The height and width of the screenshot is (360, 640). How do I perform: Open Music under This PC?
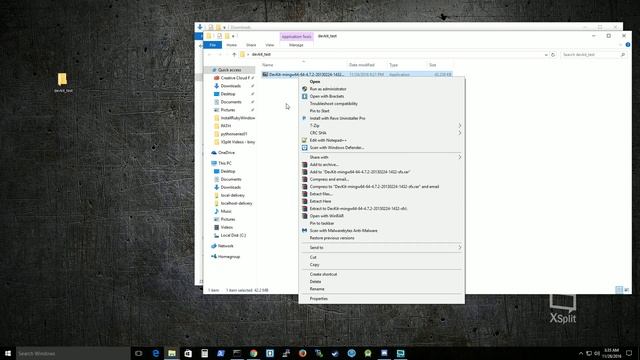point(226,211)
